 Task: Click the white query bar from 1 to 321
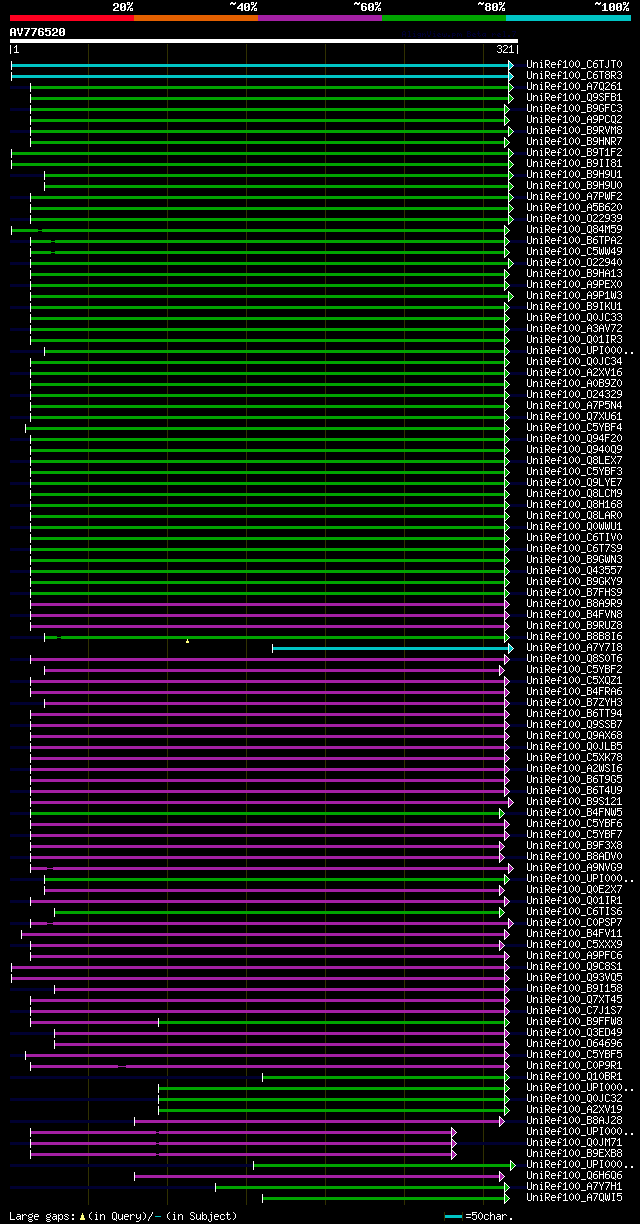pos(264,41)
